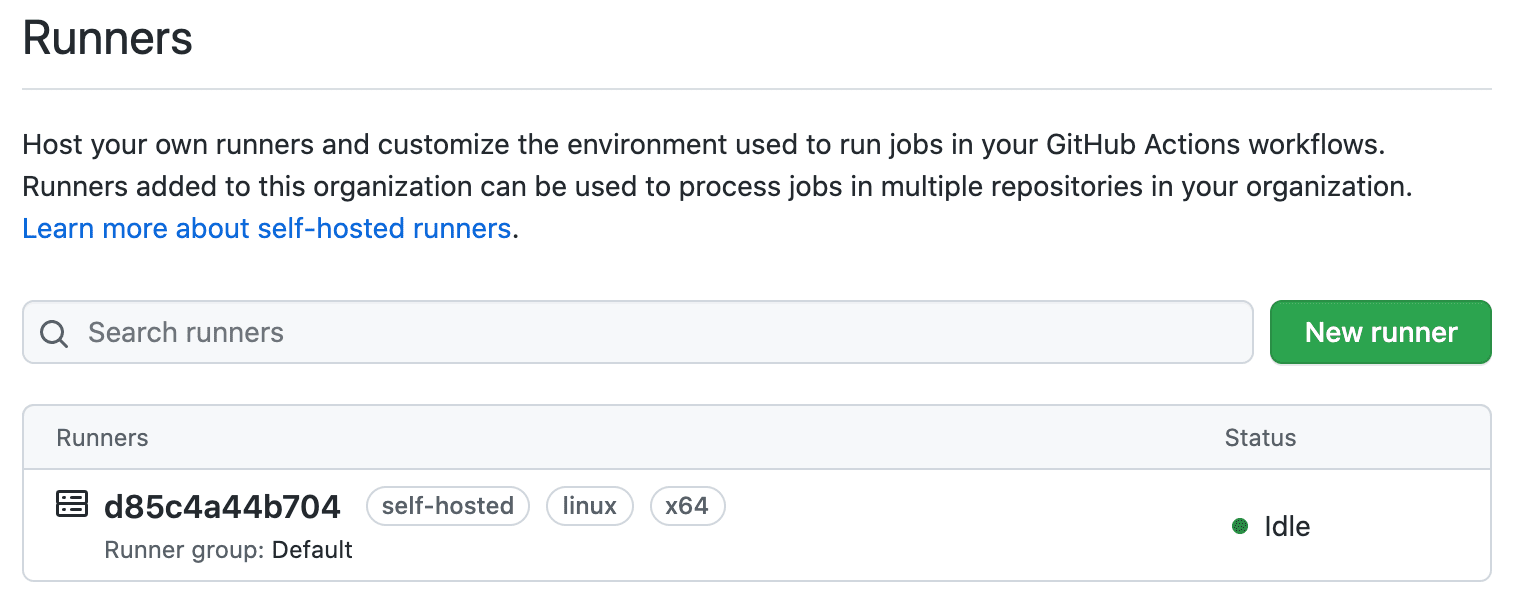Click the Runners column header
The height and width of the screenshot is (616, 1520).
click(102, 438)
